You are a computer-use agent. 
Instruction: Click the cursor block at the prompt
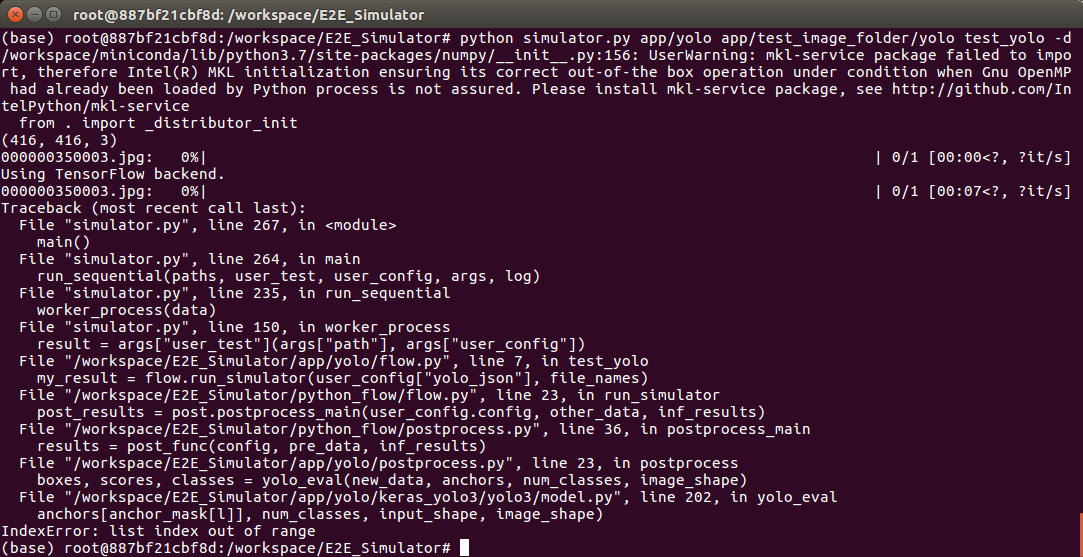click(x=464, y=548)
